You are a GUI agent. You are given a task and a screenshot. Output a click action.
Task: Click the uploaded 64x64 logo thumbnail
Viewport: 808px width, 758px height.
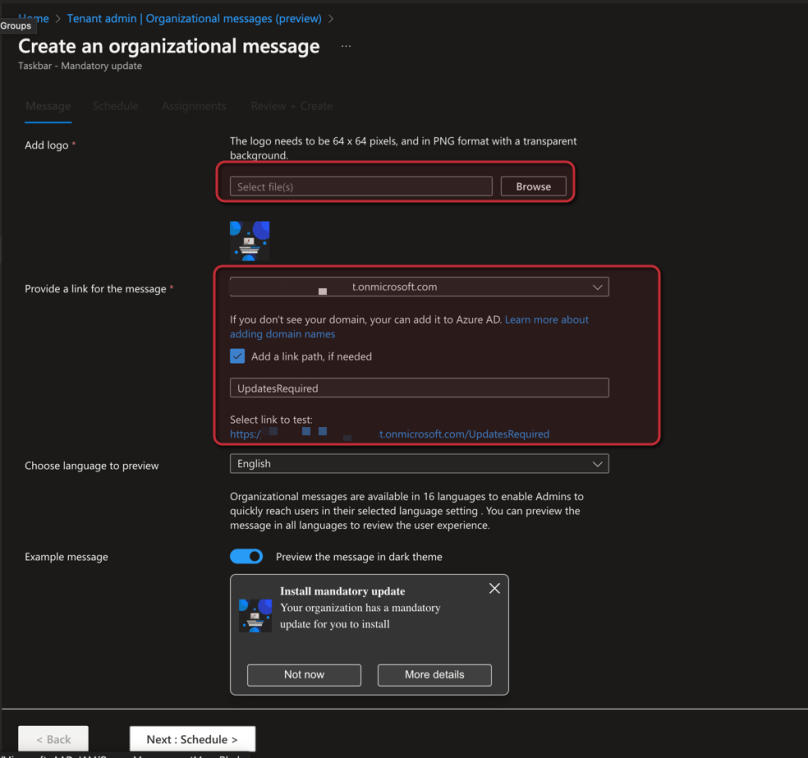(x=249, y=240)
